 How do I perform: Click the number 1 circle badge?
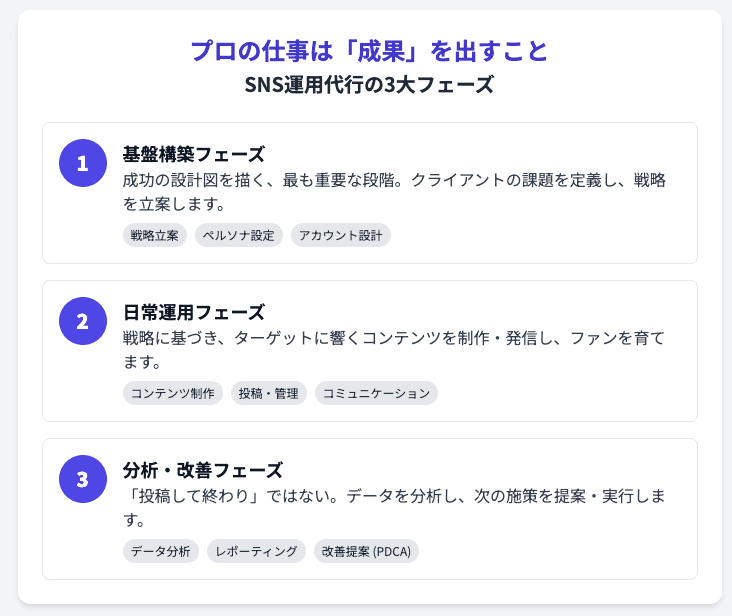83,163
